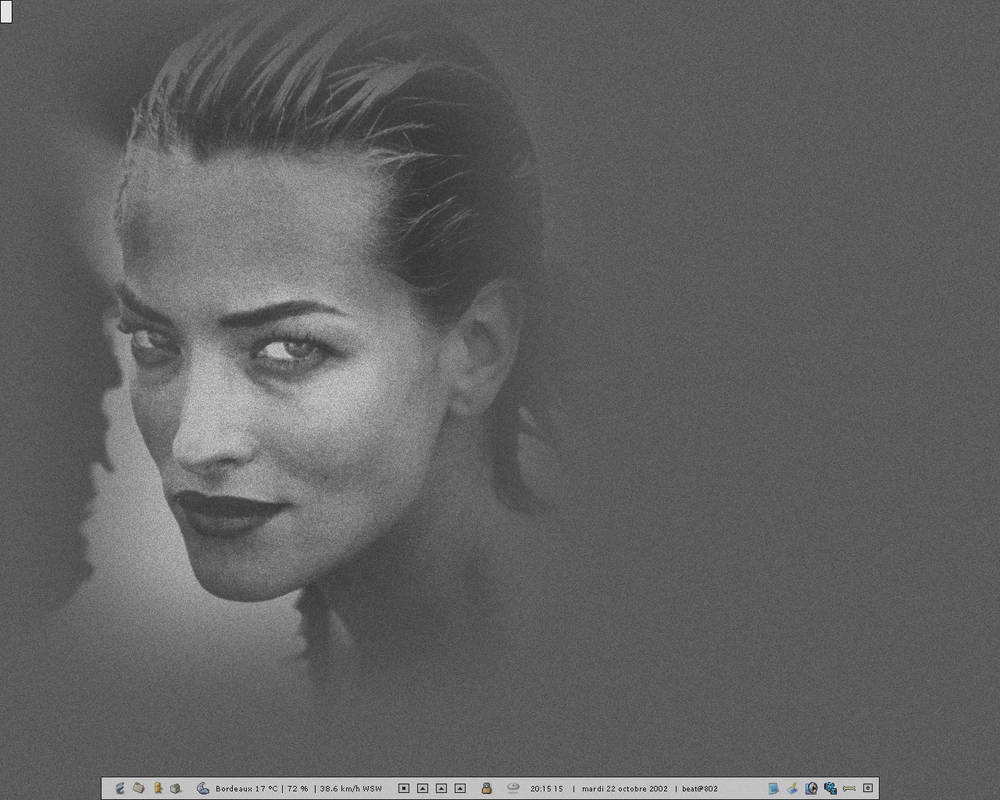Click the padlock lock-screen icon
The image size is (1000, 800).
coord(487,788)
